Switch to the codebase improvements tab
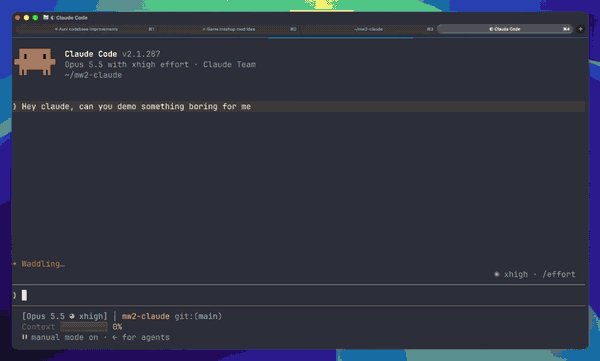Screen dimensions: 600x361 [86, 29]
